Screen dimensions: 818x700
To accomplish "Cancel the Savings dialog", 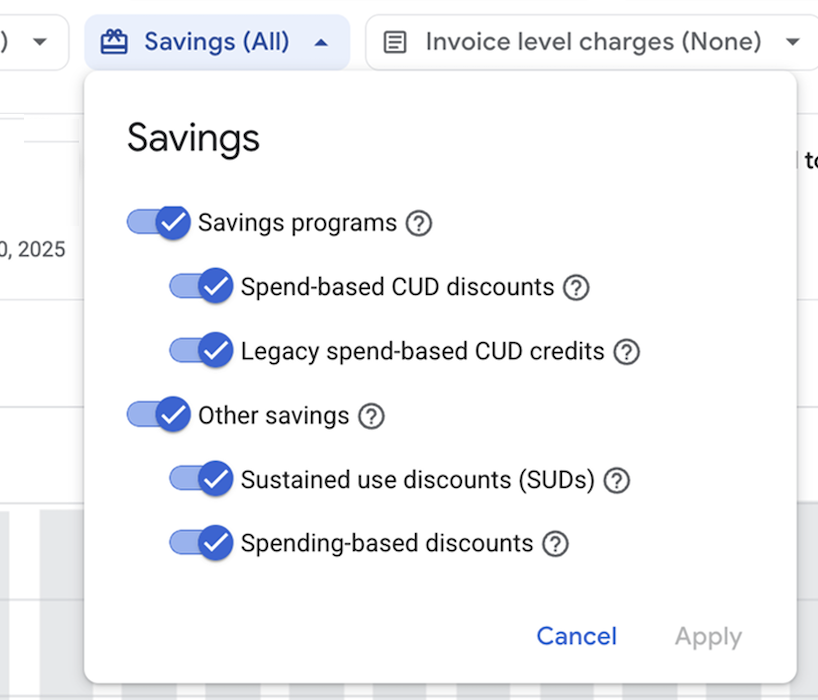I will [576, 636].
